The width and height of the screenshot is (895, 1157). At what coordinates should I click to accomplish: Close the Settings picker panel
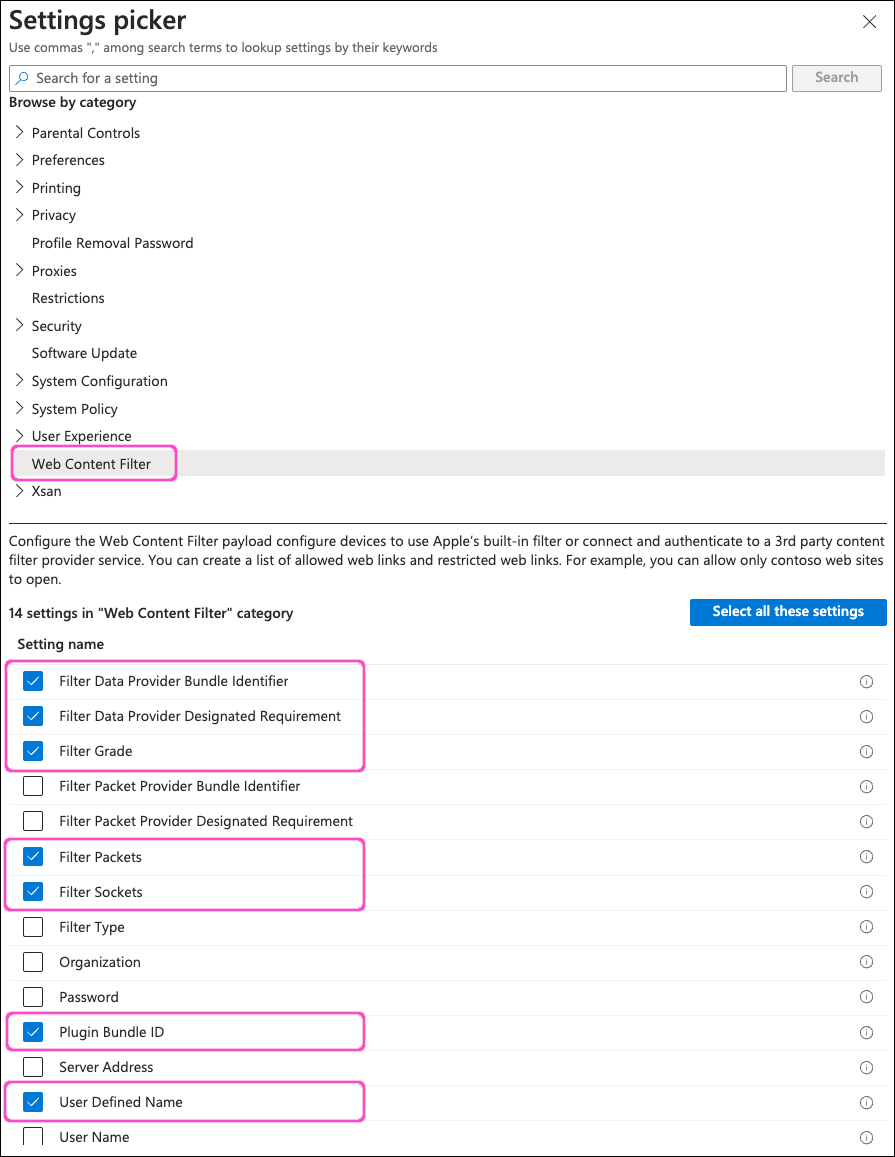coord(869,20)
